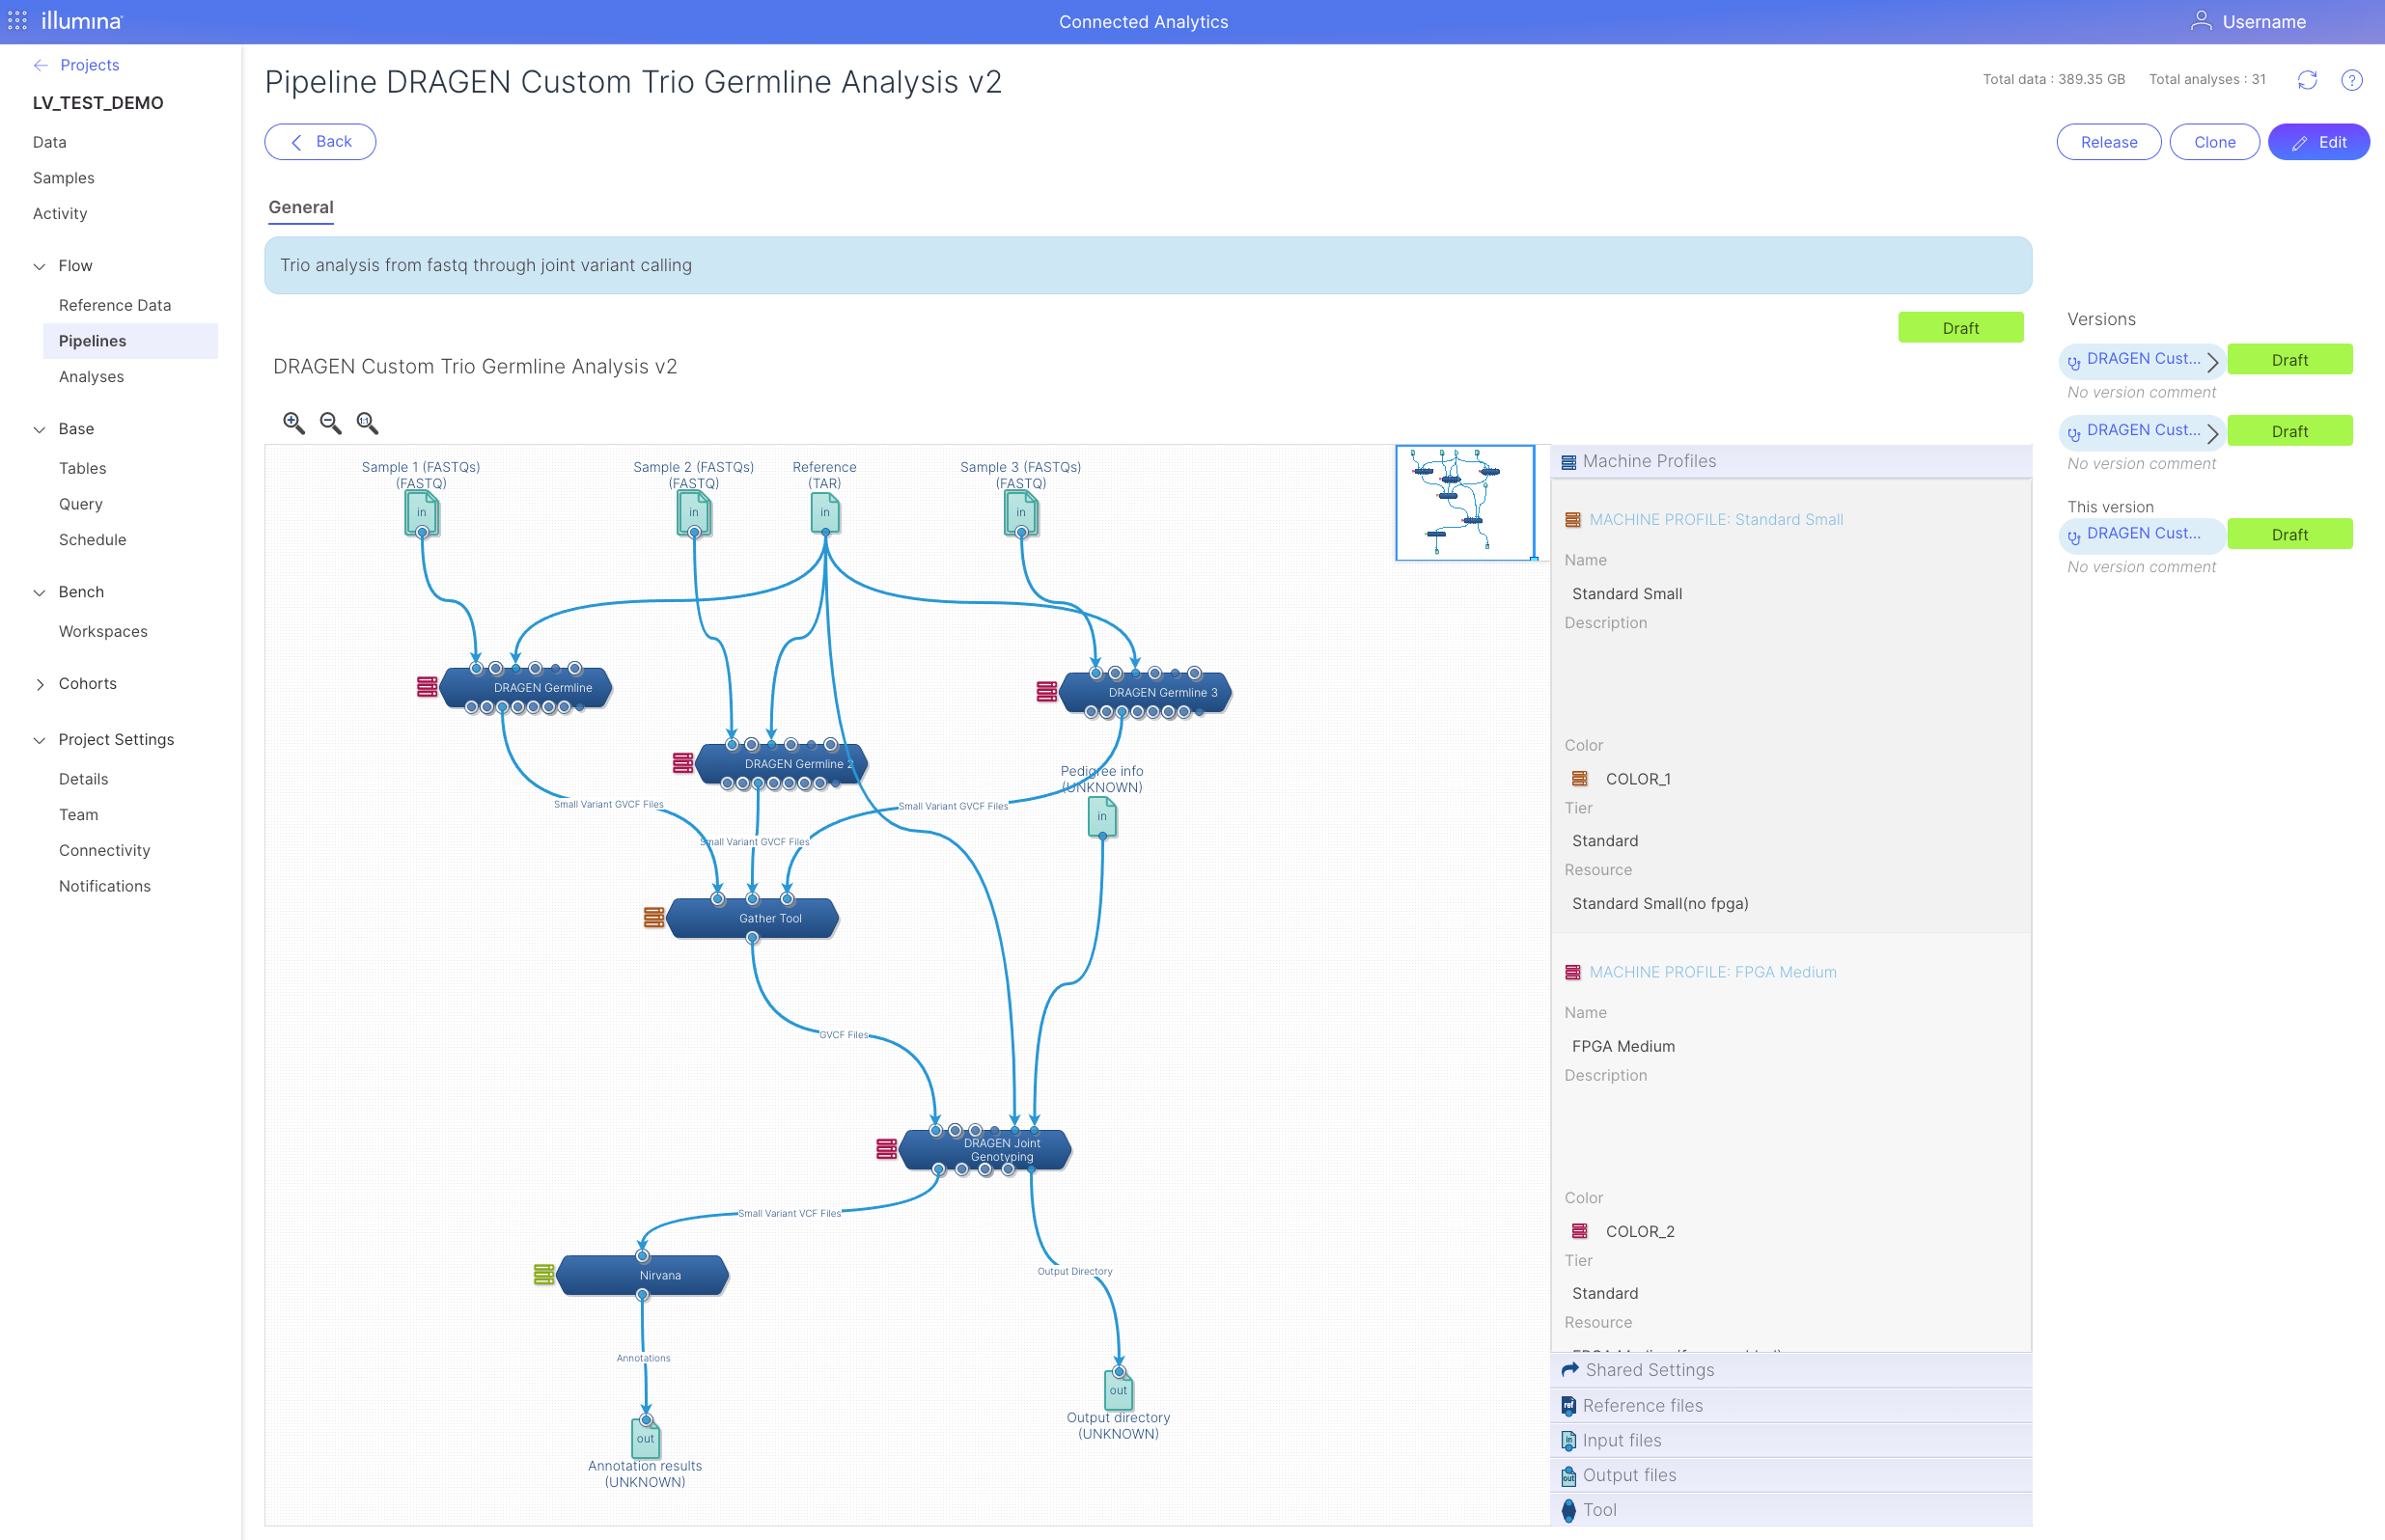Click the Annotation results output file icon
The width and height of the screenshot is (2385, 1540).
click(x=645, y=1438)
